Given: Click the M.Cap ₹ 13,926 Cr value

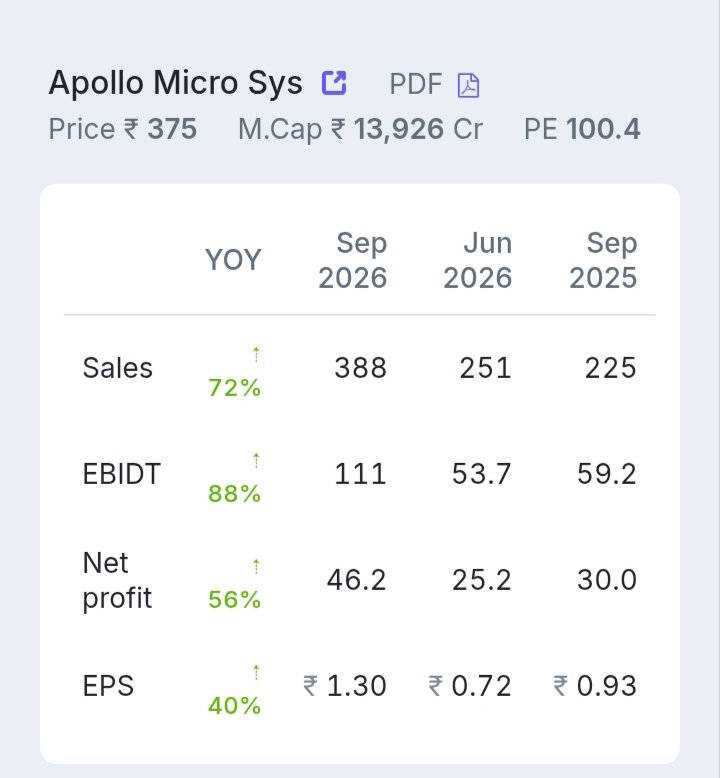Looking at the screenshot, I should (360, 130).
